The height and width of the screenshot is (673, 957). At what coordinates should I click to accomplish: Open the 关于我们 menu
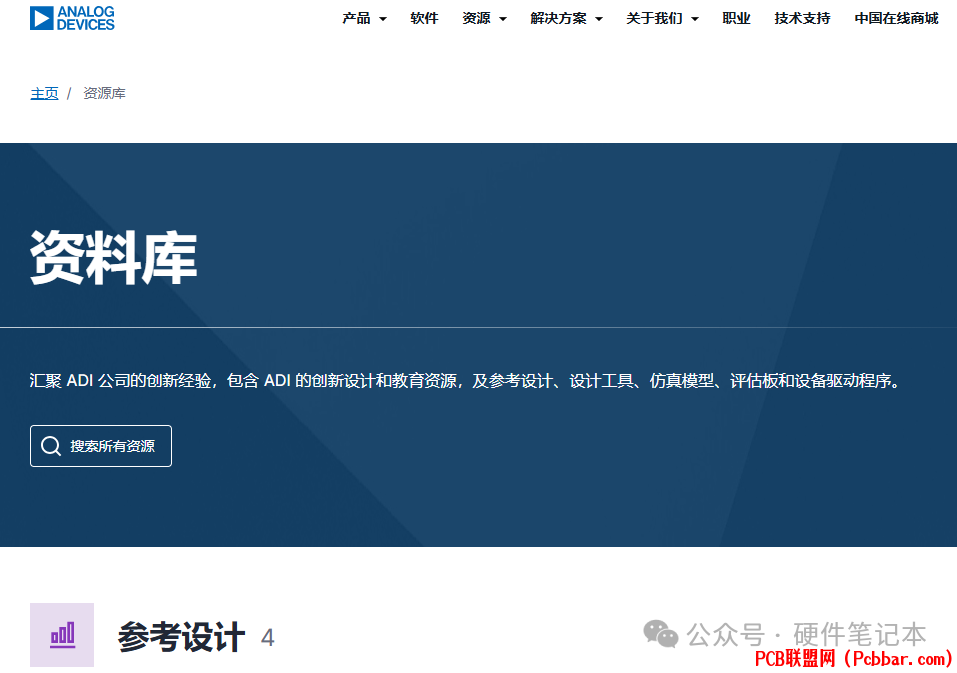click(x=654, y=18)
